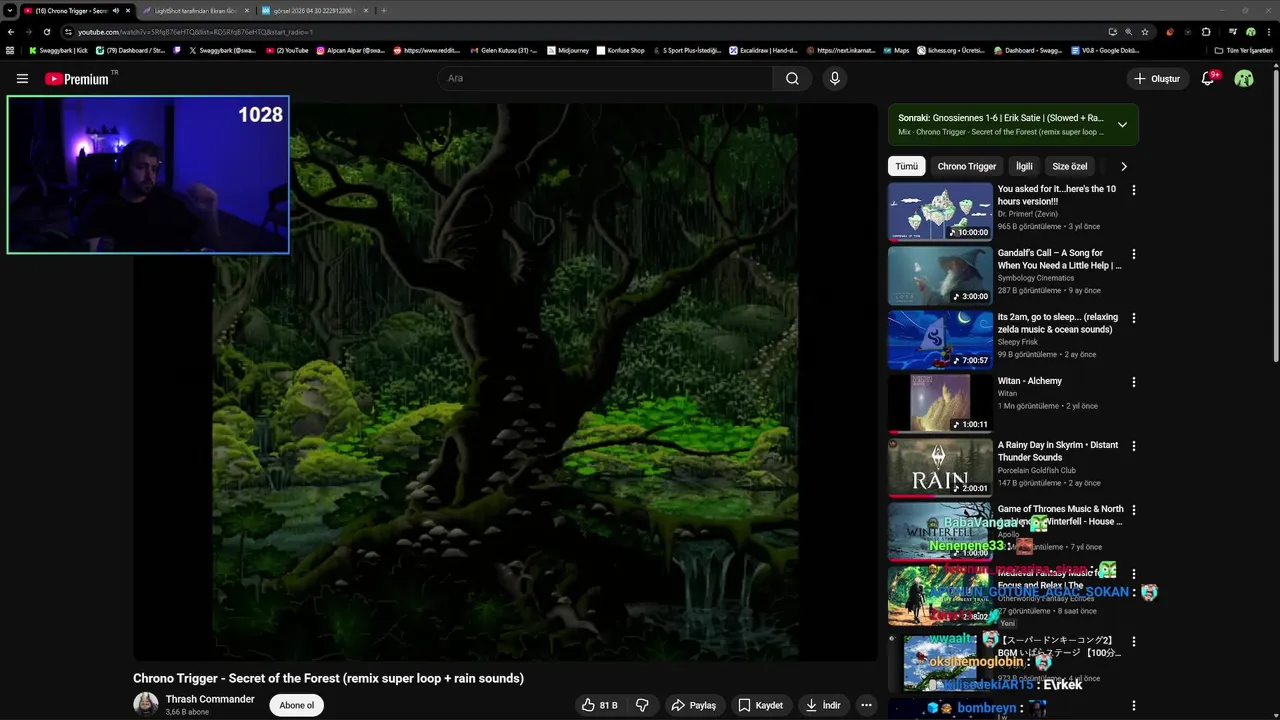Open the YouTube hamburger guide menu
1280x720 pixels.
(x=22, y=79)
